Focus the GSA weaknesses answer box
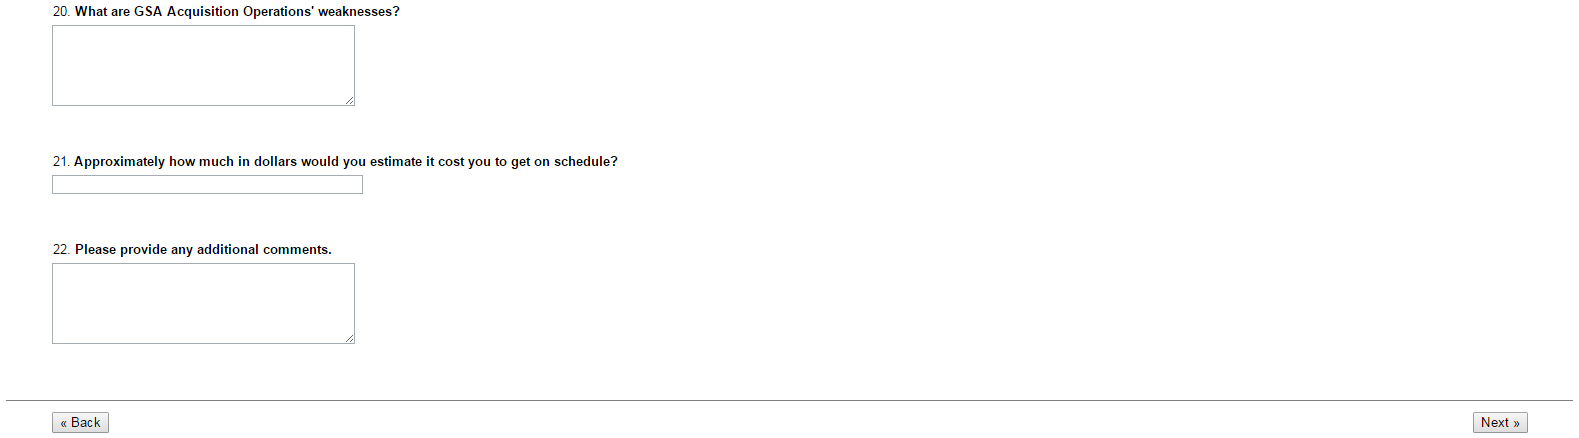Viewport: 1579px width, 438px height. (203, 66)
